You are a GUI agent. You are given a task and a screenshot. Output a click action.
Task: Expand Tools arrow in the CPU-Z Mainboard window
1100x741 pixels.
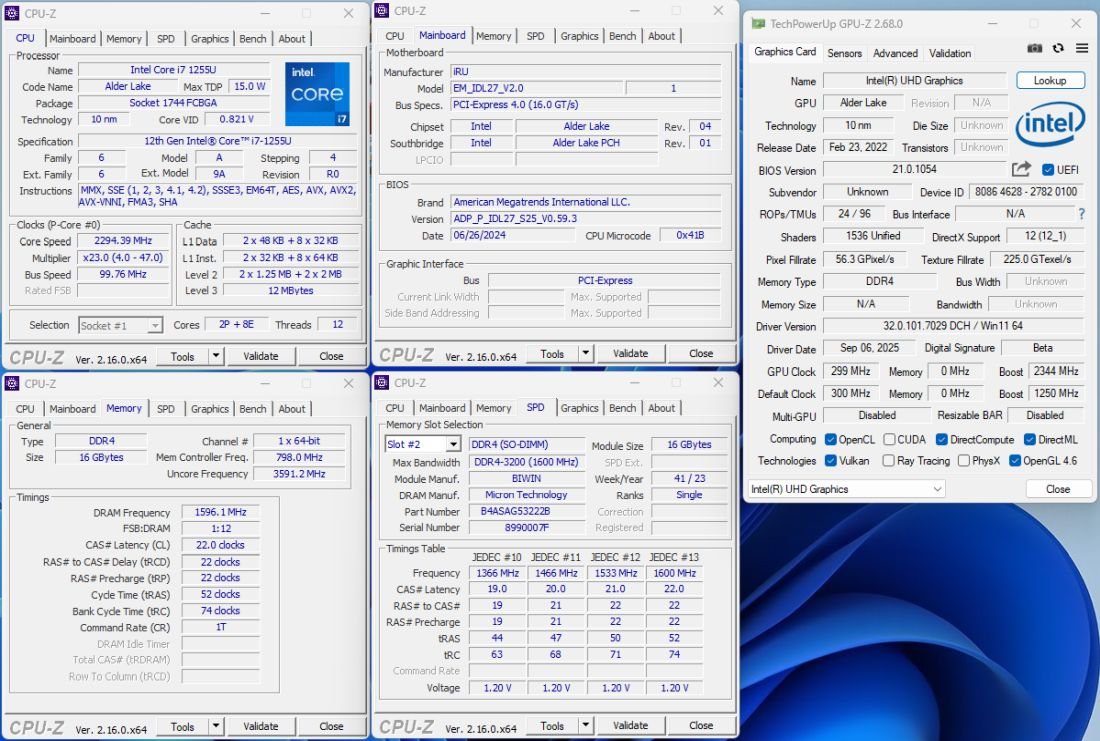(x=586, y=354)
